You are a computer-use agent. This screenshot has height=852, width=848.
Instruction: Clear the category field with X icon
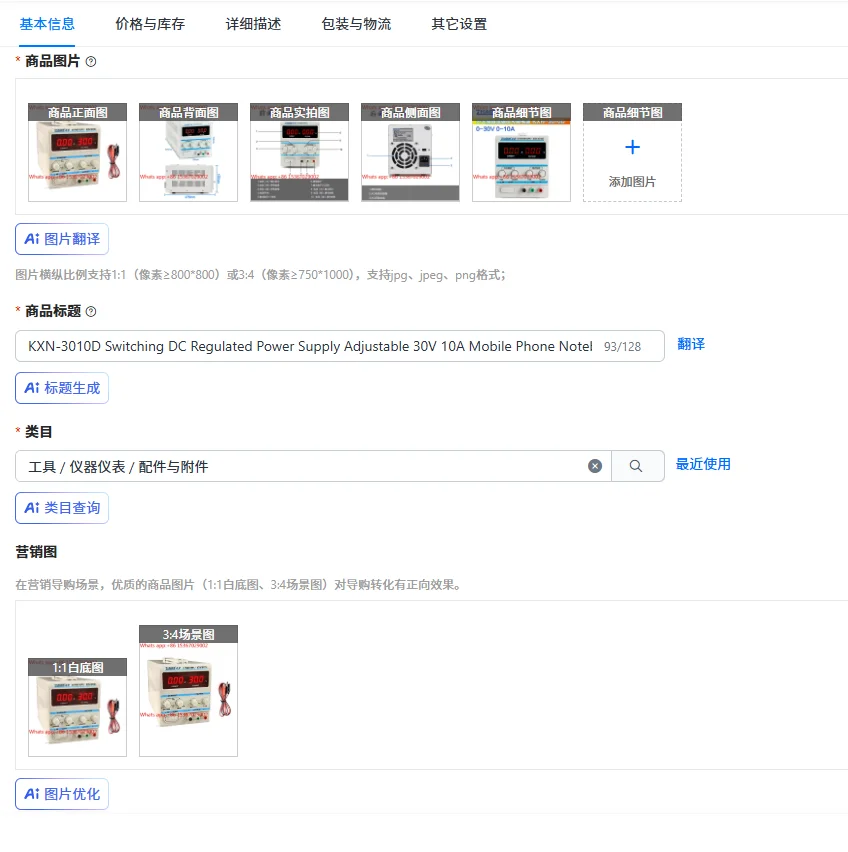(595, 466)
